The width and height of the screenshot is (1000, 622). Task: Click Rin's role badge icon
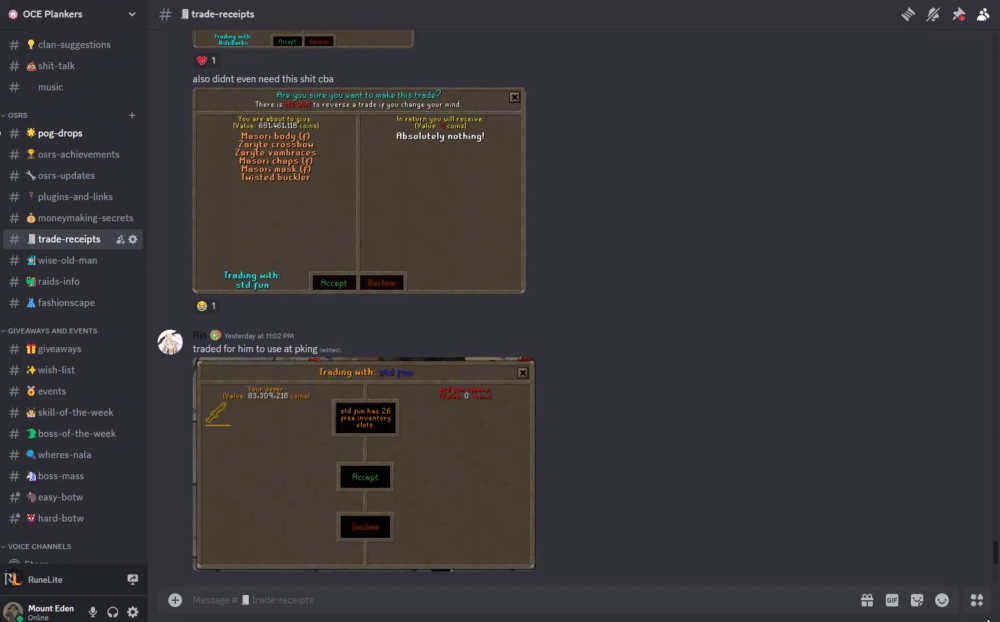216,336
